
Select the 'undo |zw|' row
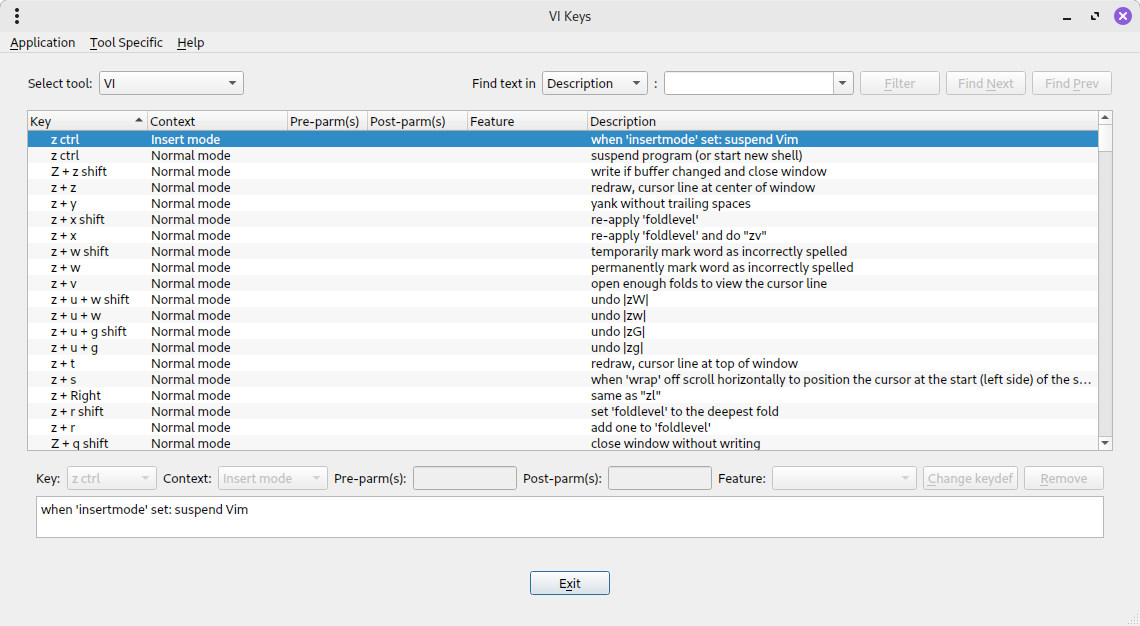tap(563, 315)
